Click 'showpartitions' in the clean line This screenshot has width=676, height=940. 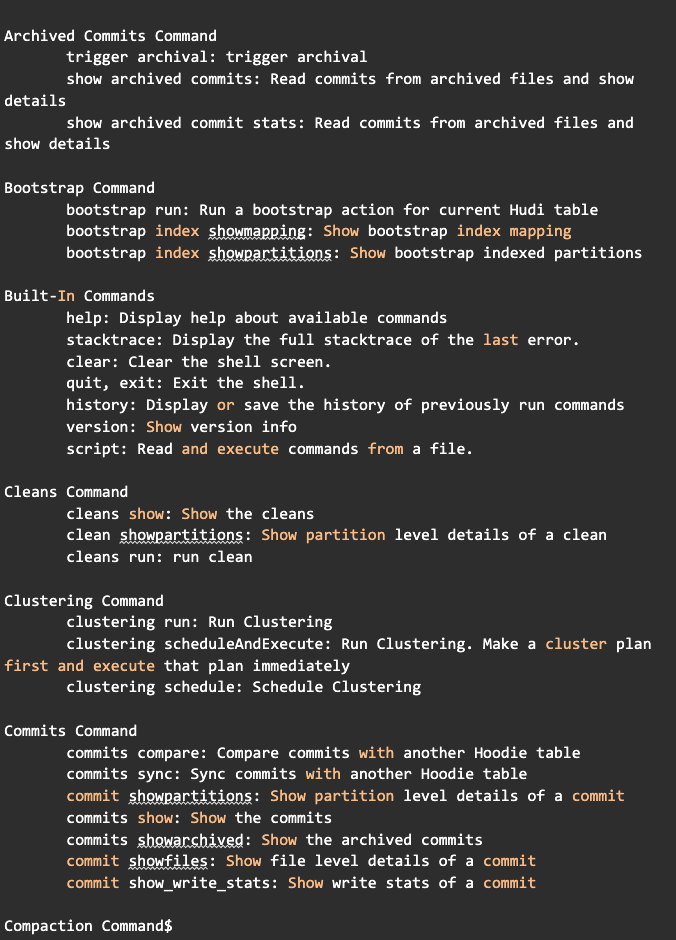181,535
